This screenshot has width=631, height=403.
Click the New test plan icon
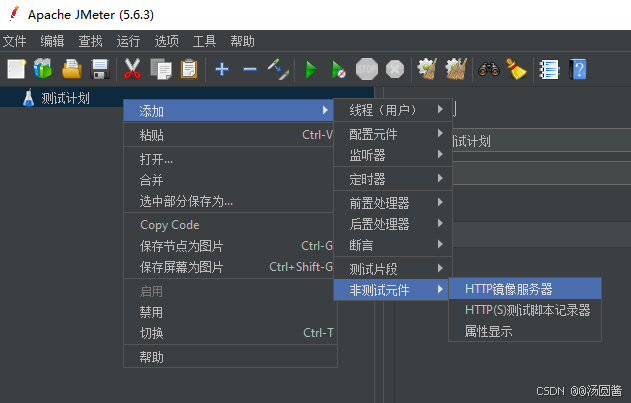tap(16, 69)
